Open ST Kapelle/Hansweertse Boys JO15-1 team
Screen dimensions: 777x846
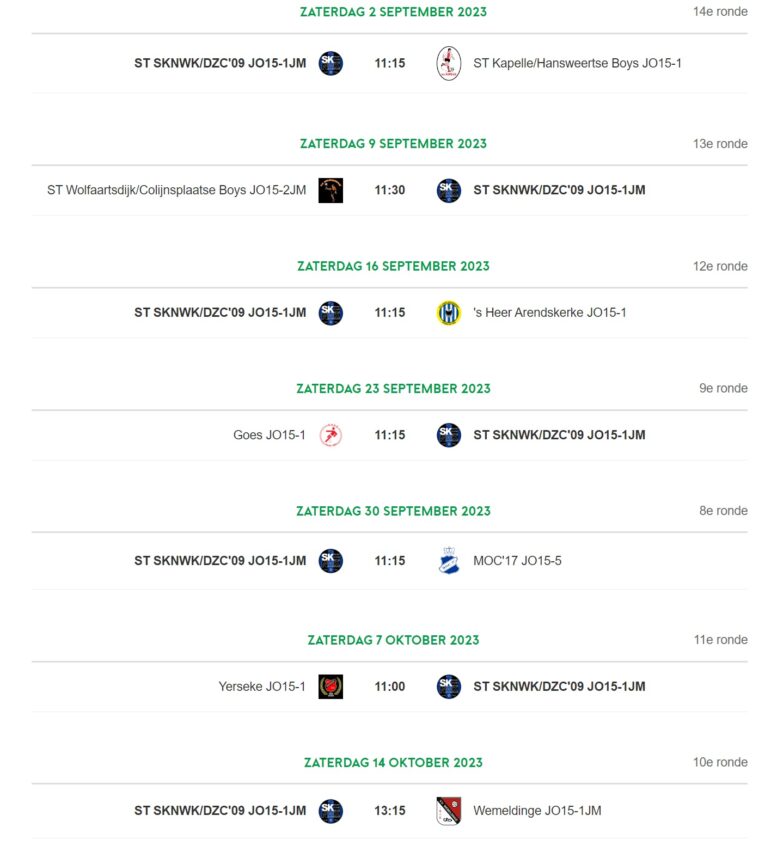577,63
